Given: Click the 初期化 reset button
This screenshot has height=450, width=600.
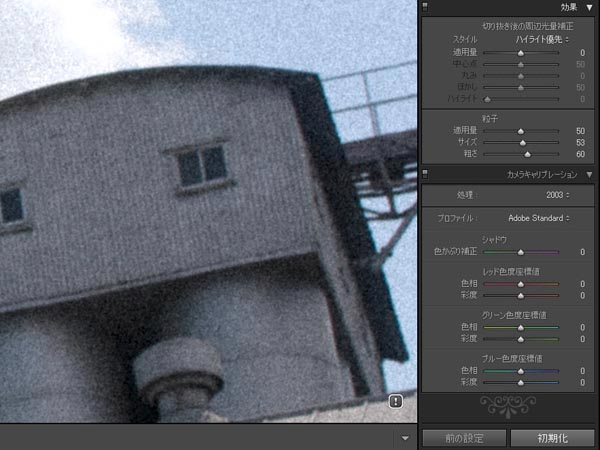Looking at the screenshot, I should [552, 439].
